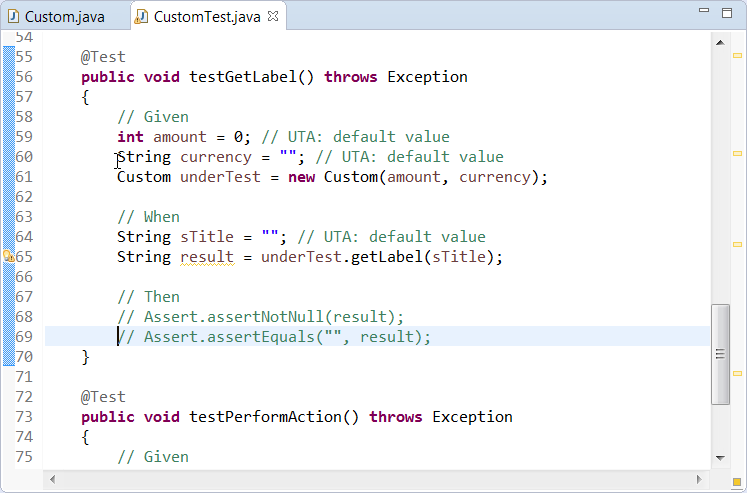Click the // Then comment
The width and height of the screenshot is (747, 493).
[149, 297]
